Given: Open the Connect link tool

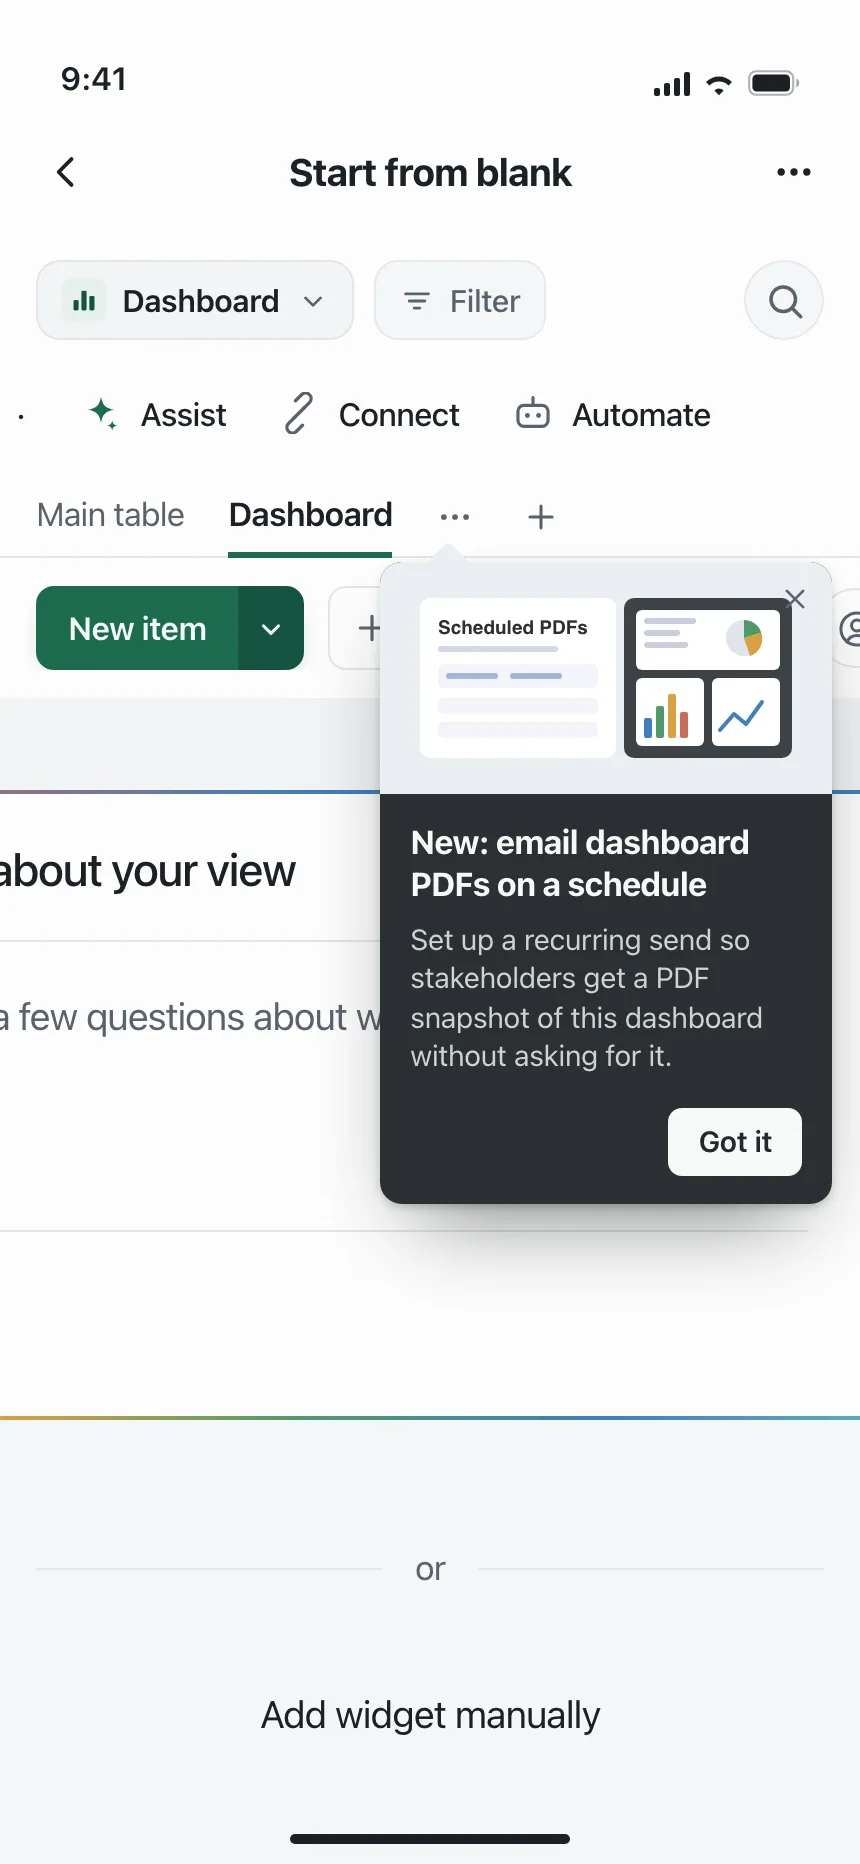Looking at the screenshot, I should point(372,415).
